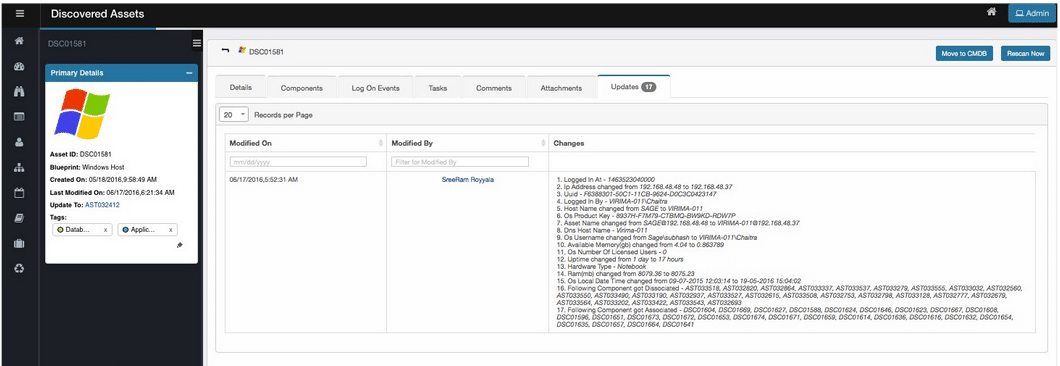Select the binoculars discovery icon in sidebar

tap(20, 91)
